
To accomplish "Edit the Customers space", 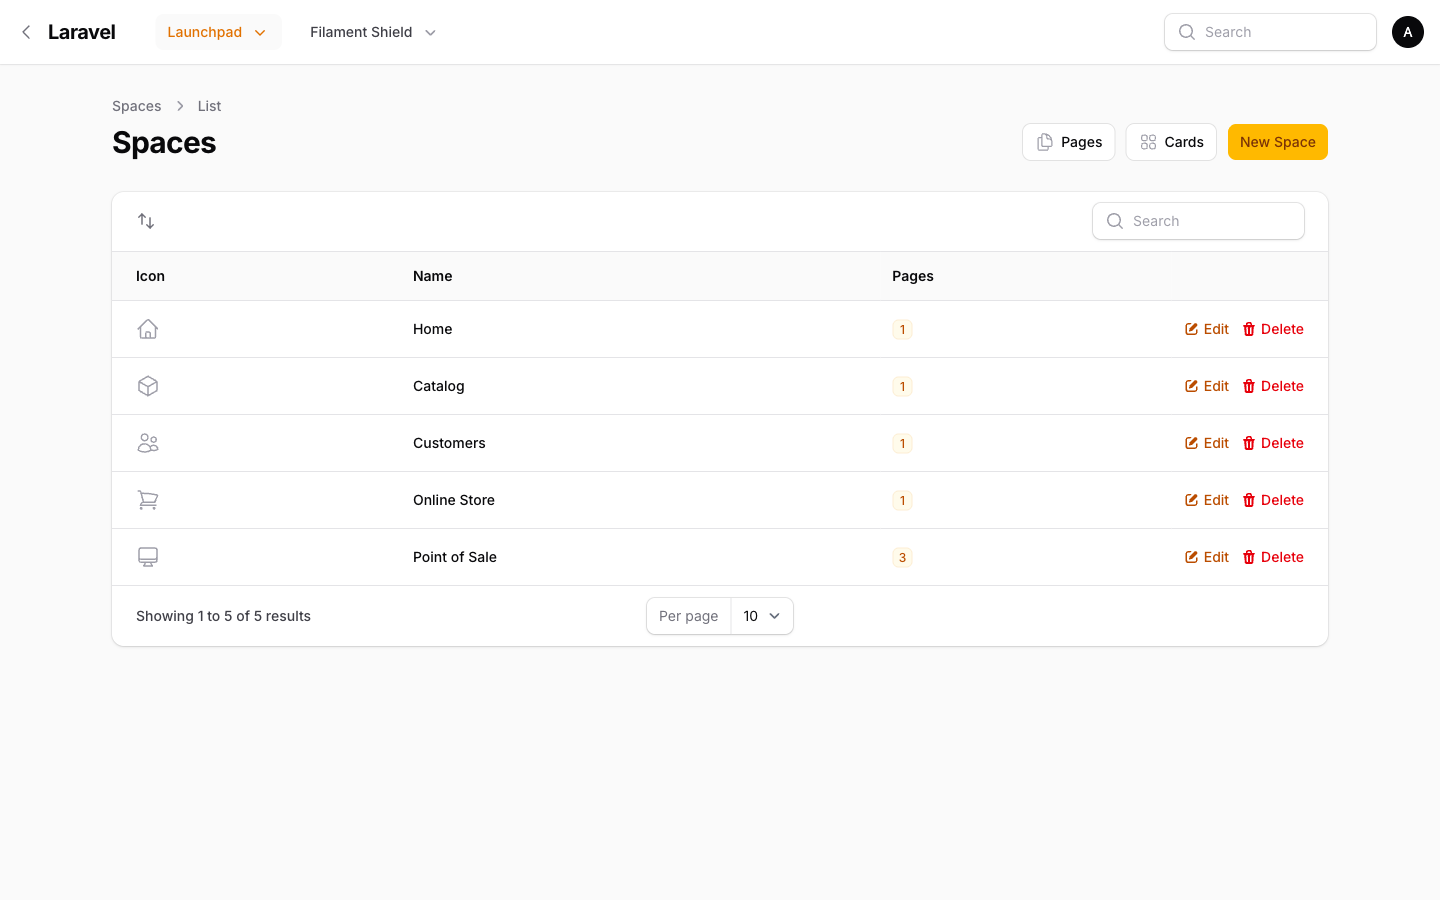I will point(1207,443).
